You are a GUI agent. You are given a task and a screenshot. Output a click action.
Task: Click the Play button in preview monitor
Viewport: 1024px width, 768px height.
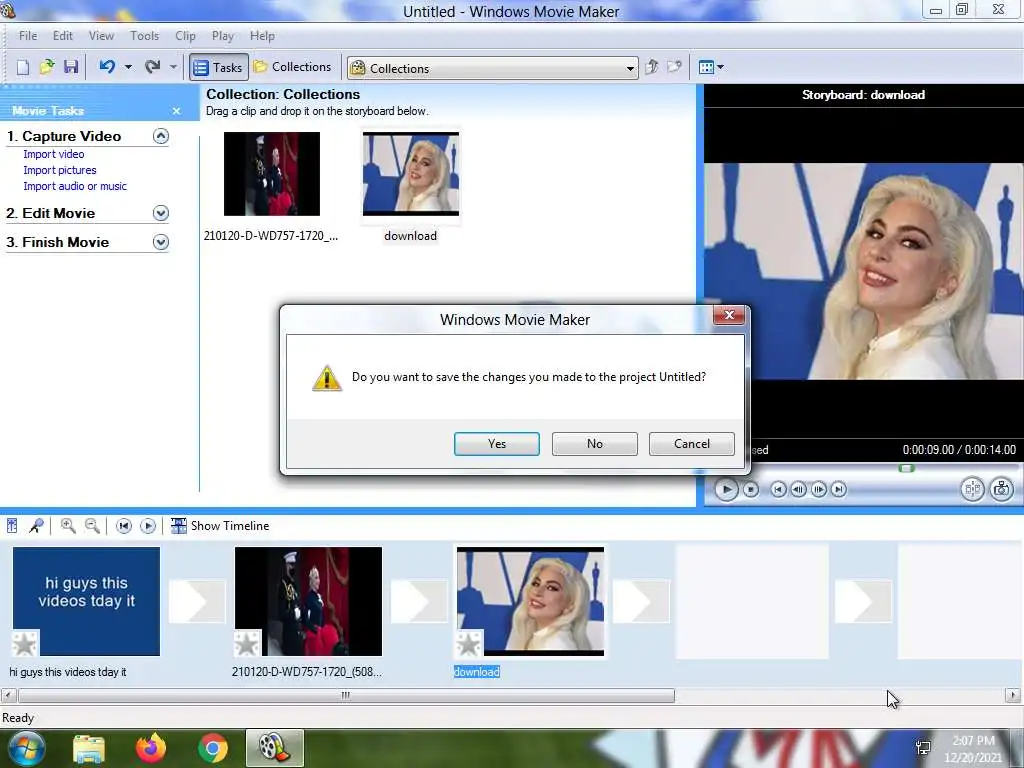pyautogui.click(x=726, y=489)
